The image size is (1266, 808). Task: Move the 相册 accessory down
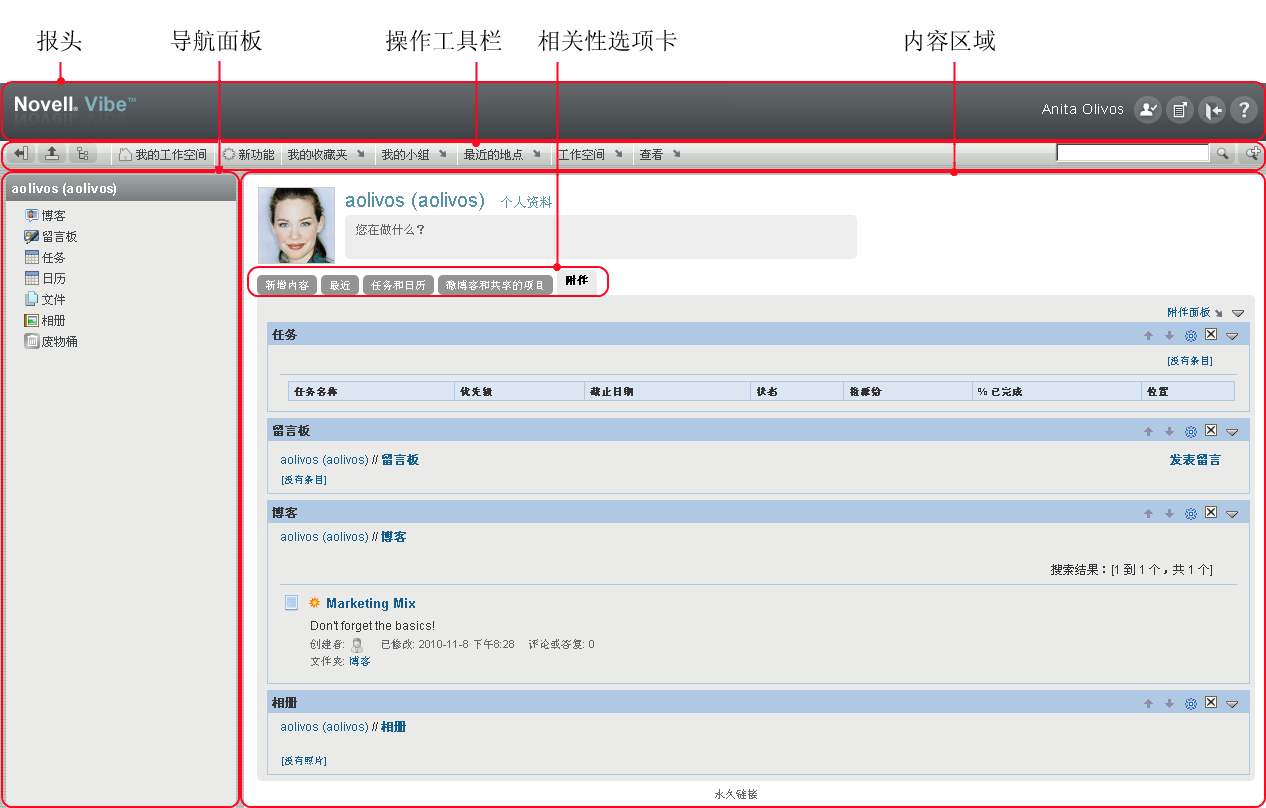(x=1169, y=704)
